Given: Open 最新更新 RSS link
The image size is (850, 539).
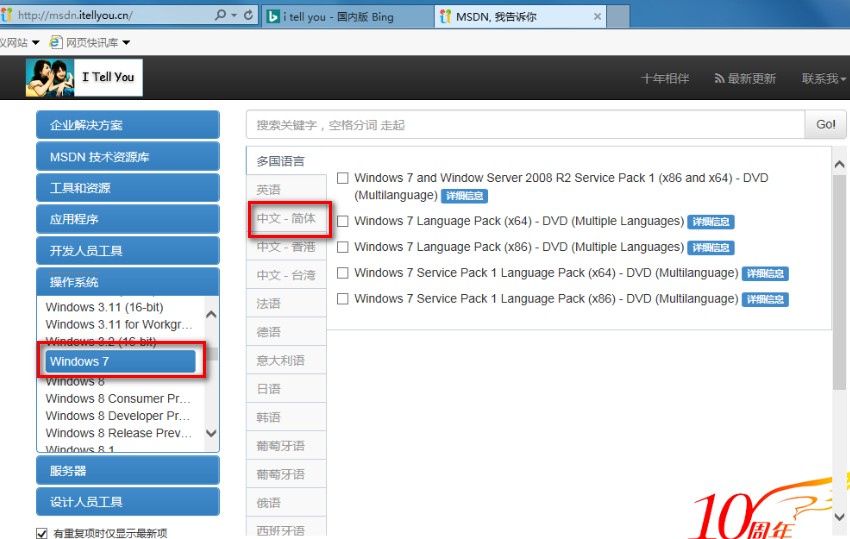Looking at the screenshot, I should tap(745, 79).
